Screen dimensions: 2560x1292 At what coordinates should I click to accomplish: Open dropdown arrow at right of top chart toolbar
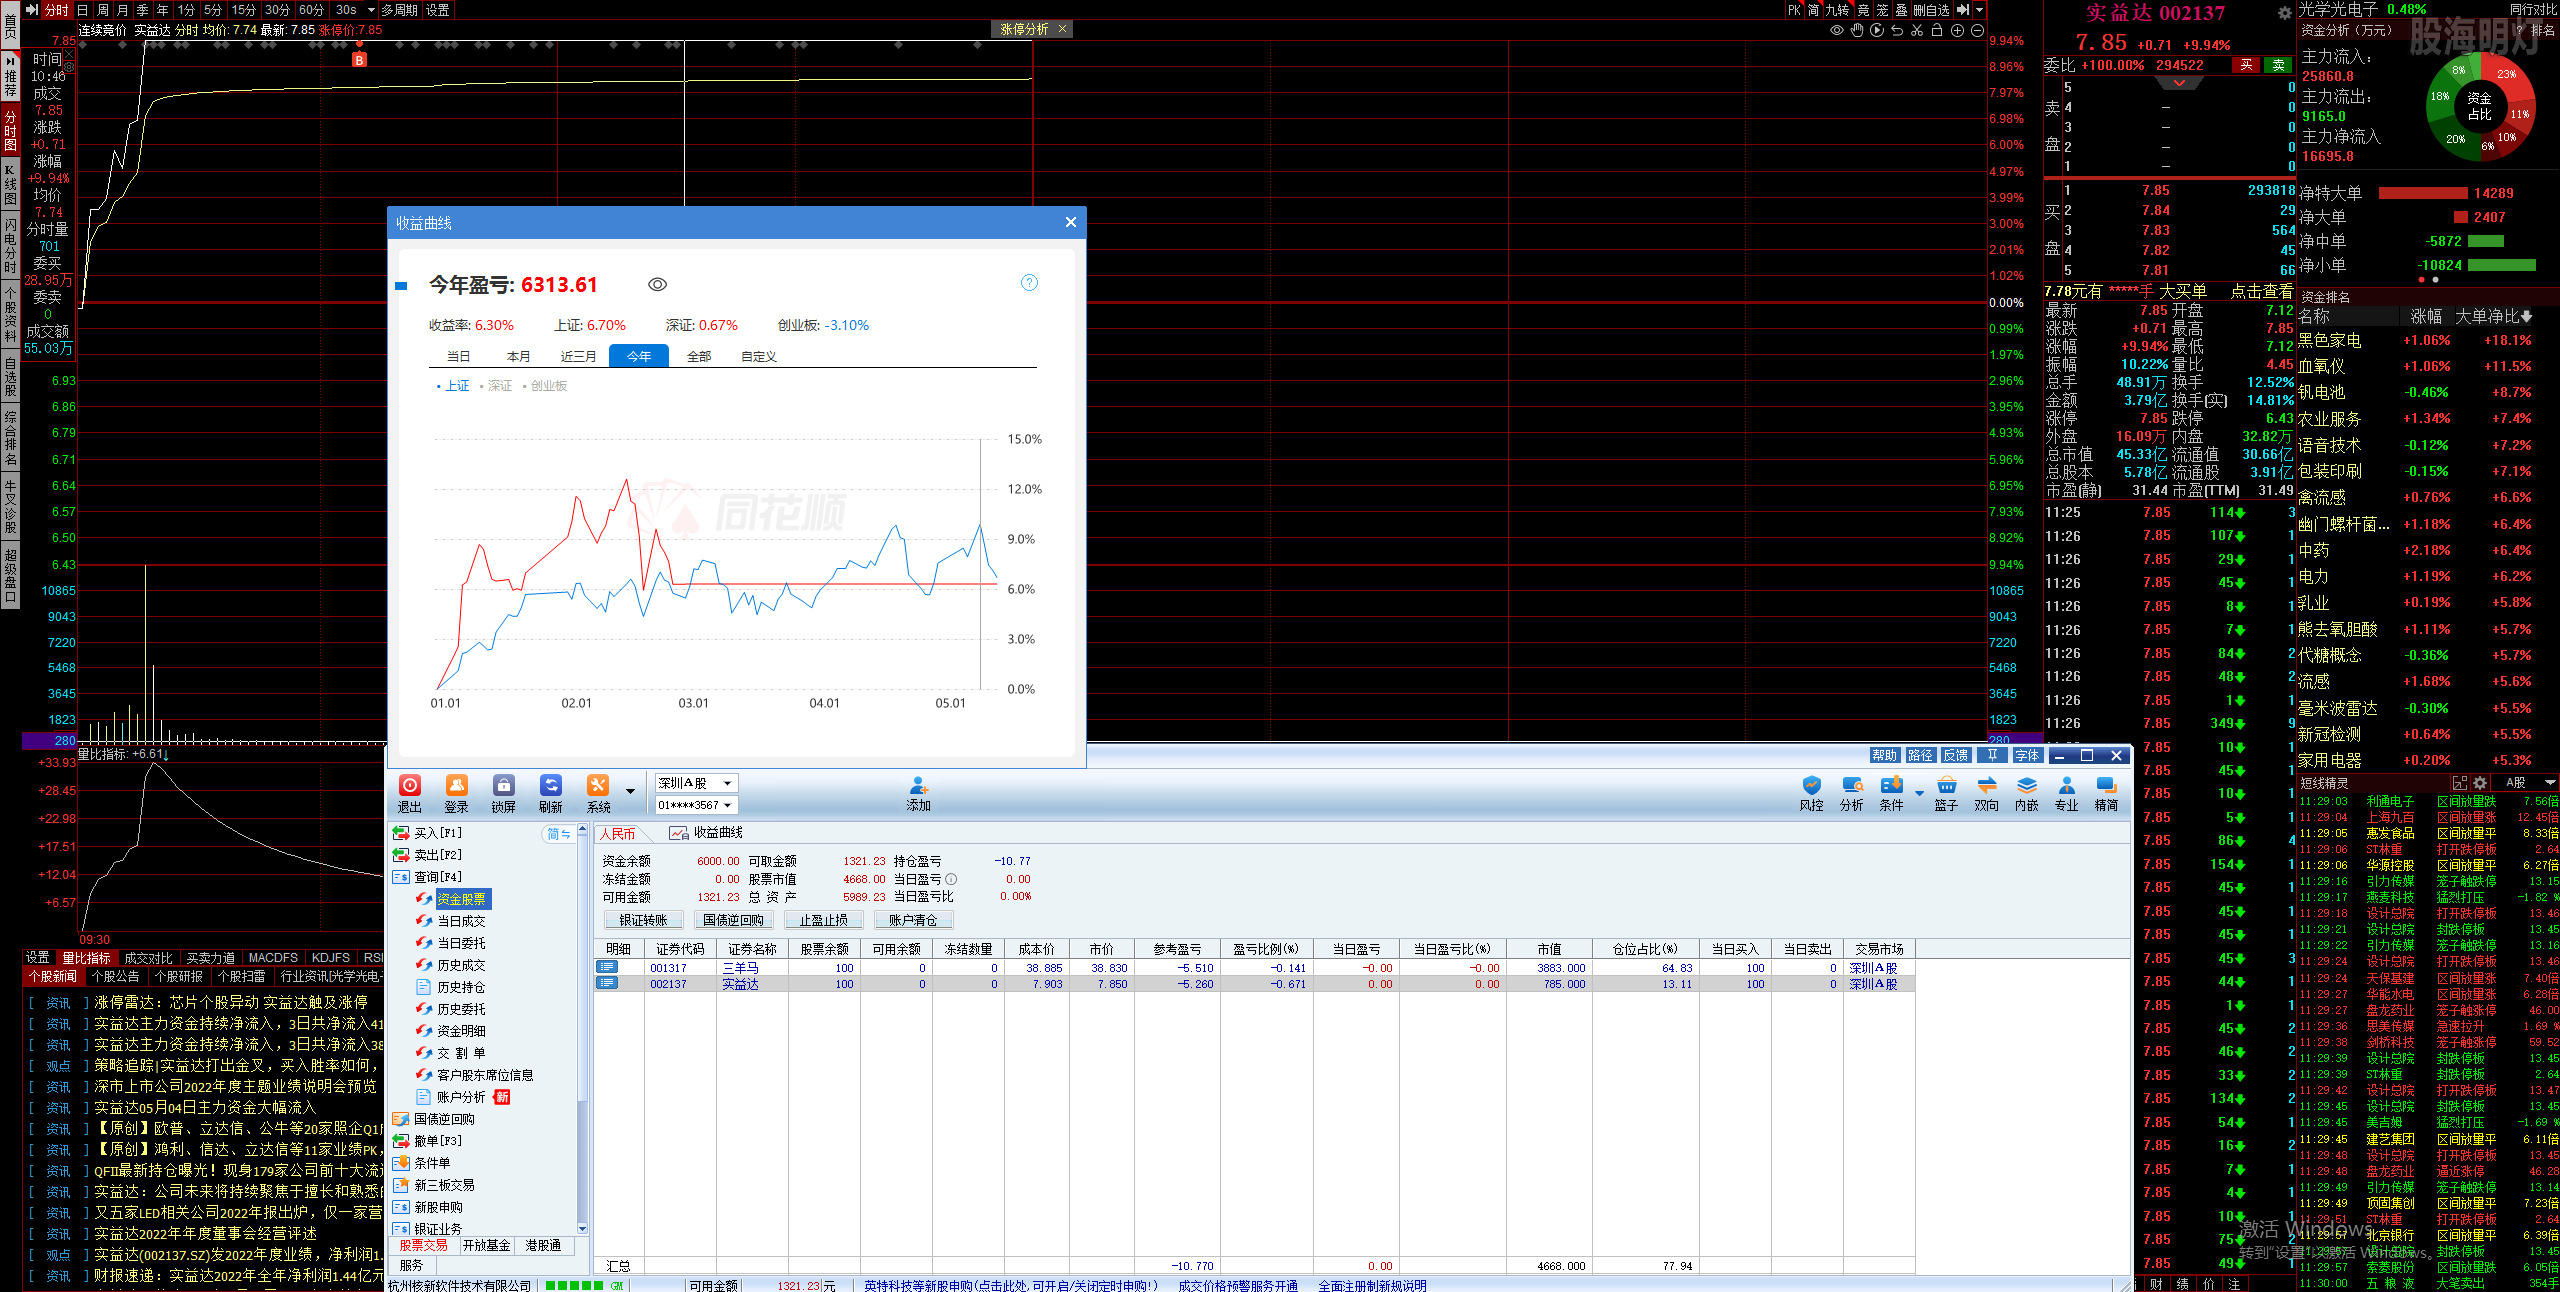click(1979, 10)
